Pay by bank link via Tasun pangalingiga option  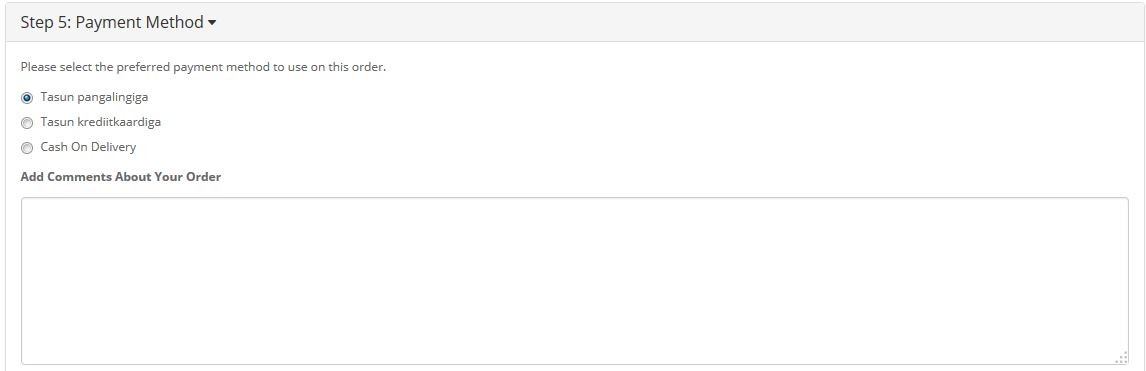(27, 98)
